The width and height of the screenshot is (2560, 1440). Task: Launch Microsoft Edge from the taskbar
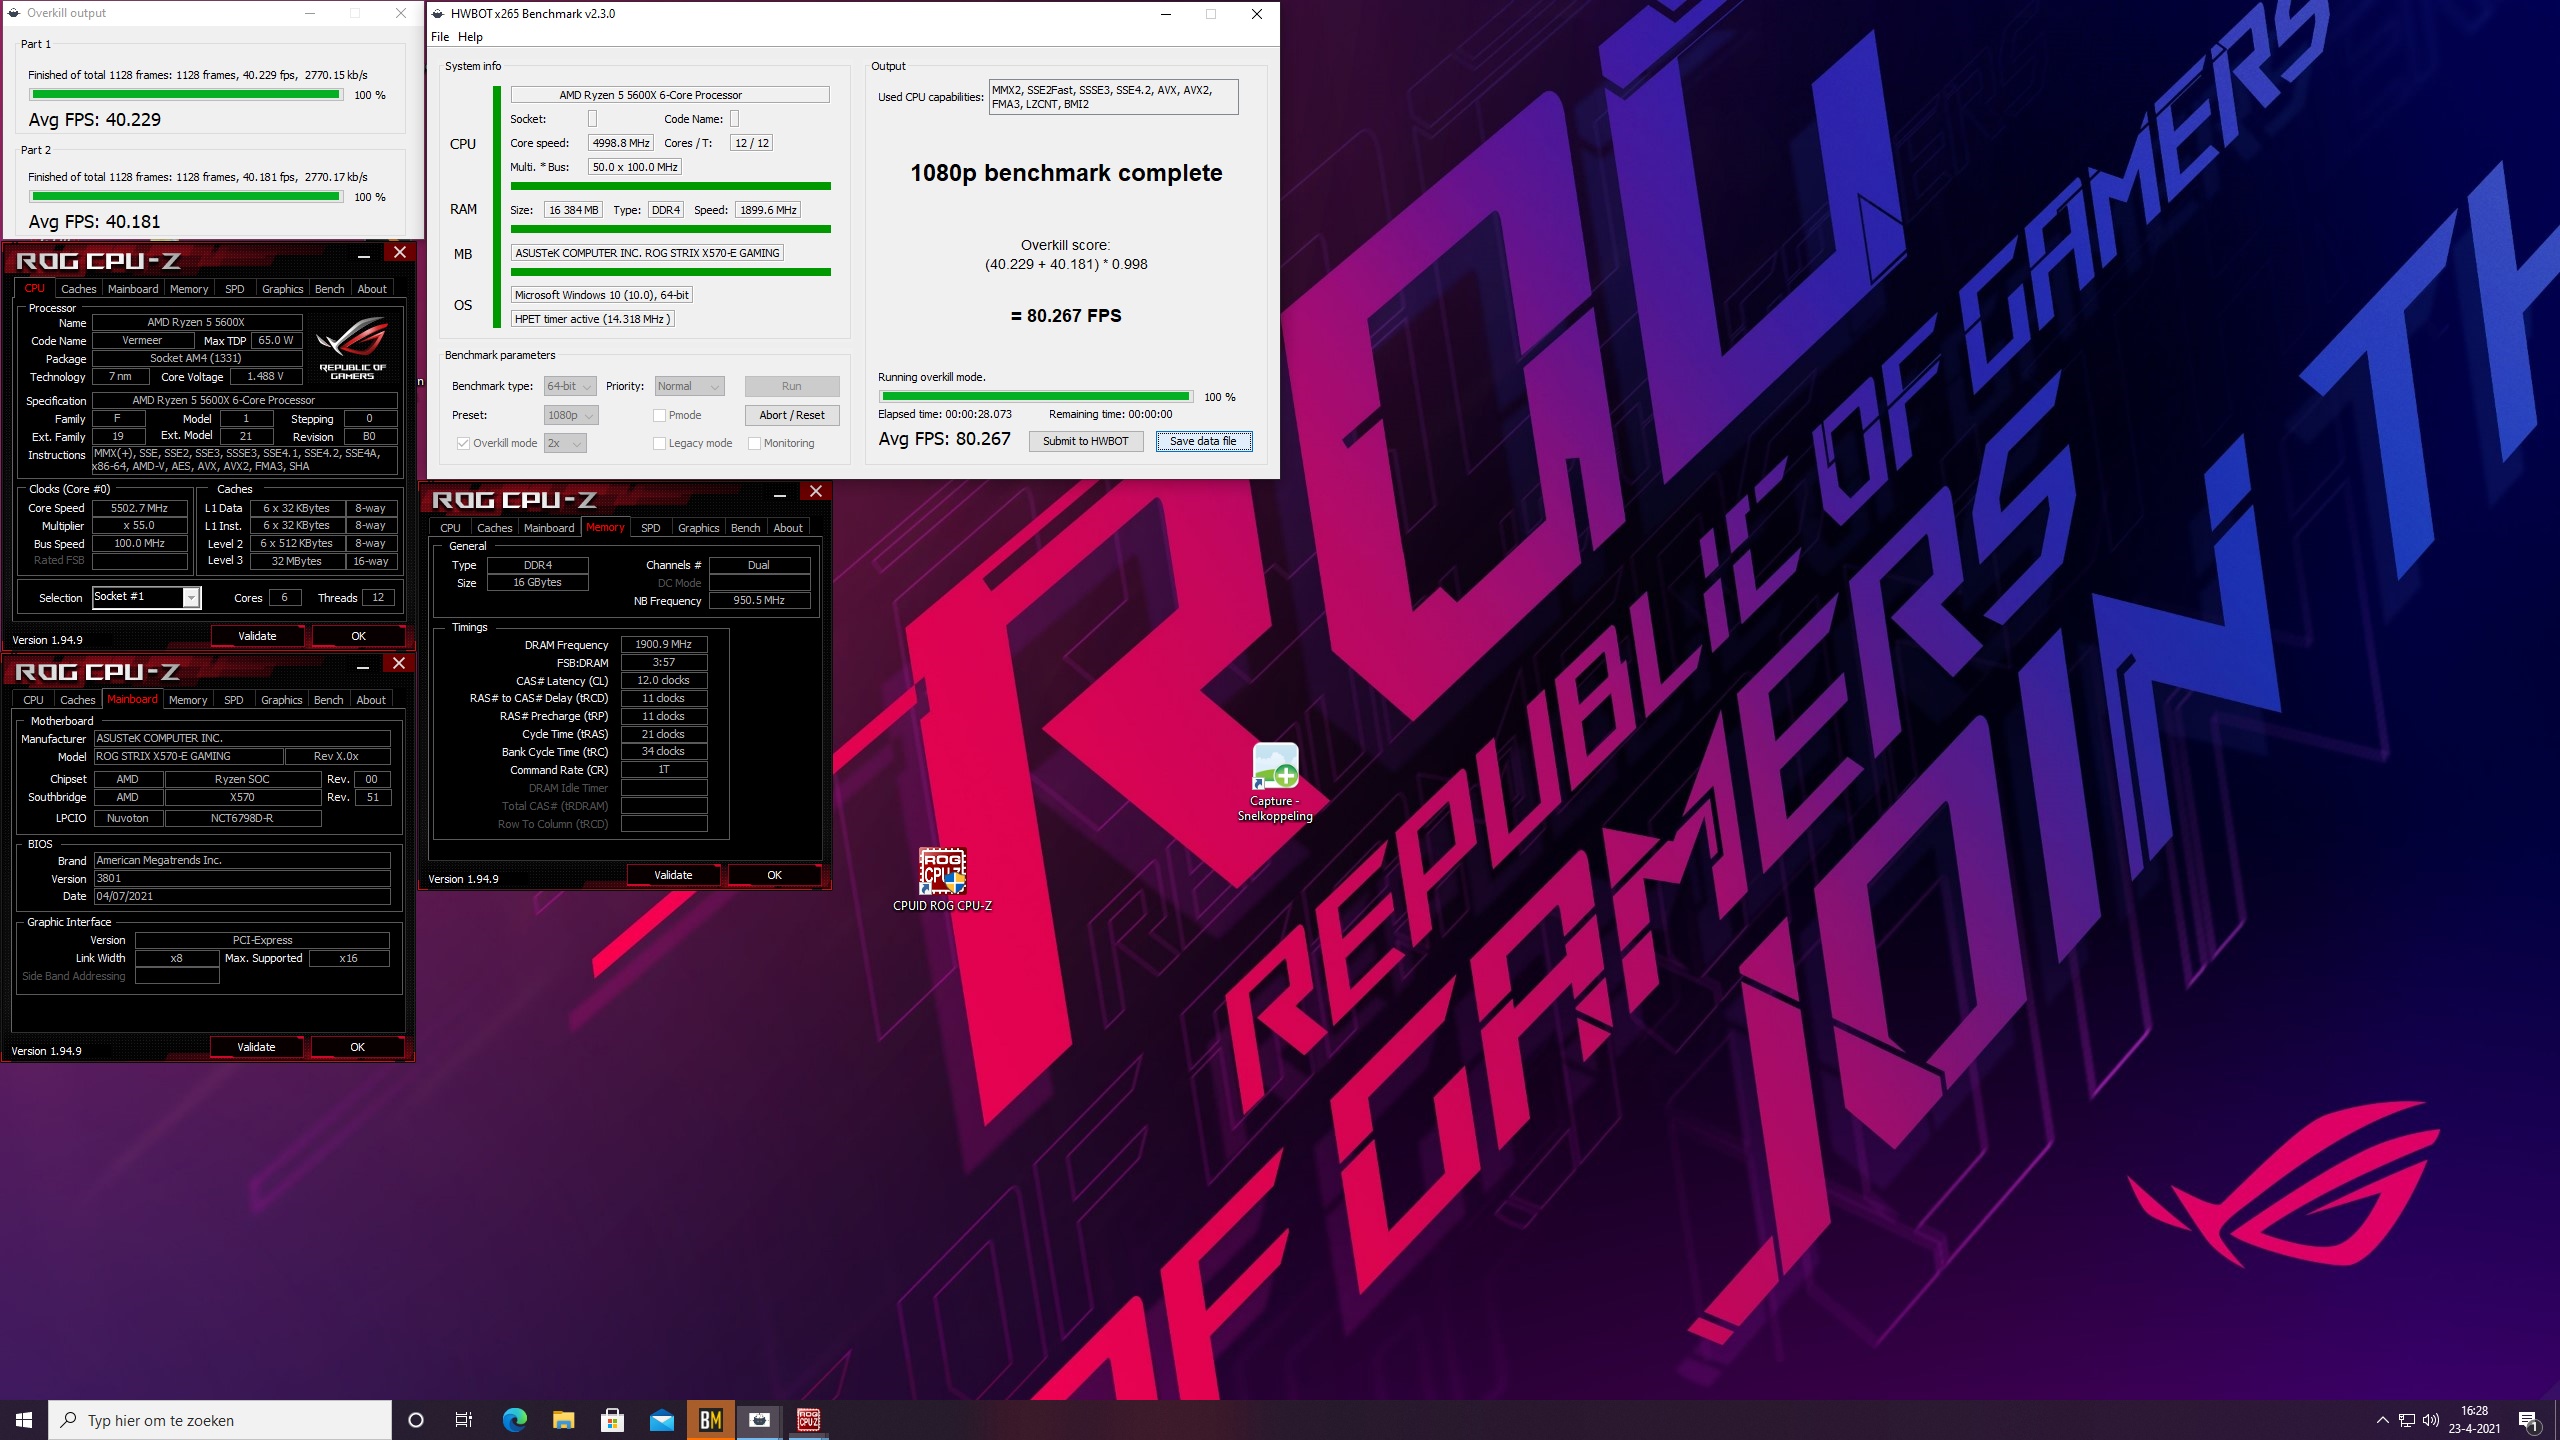(x=514, y=1420)
